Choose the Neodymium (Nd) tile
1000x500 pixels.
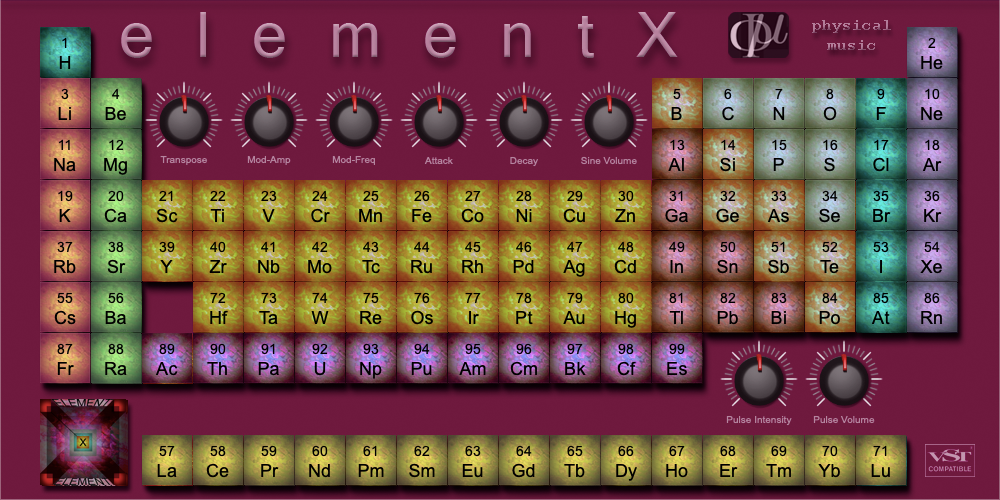click(320, 460)
